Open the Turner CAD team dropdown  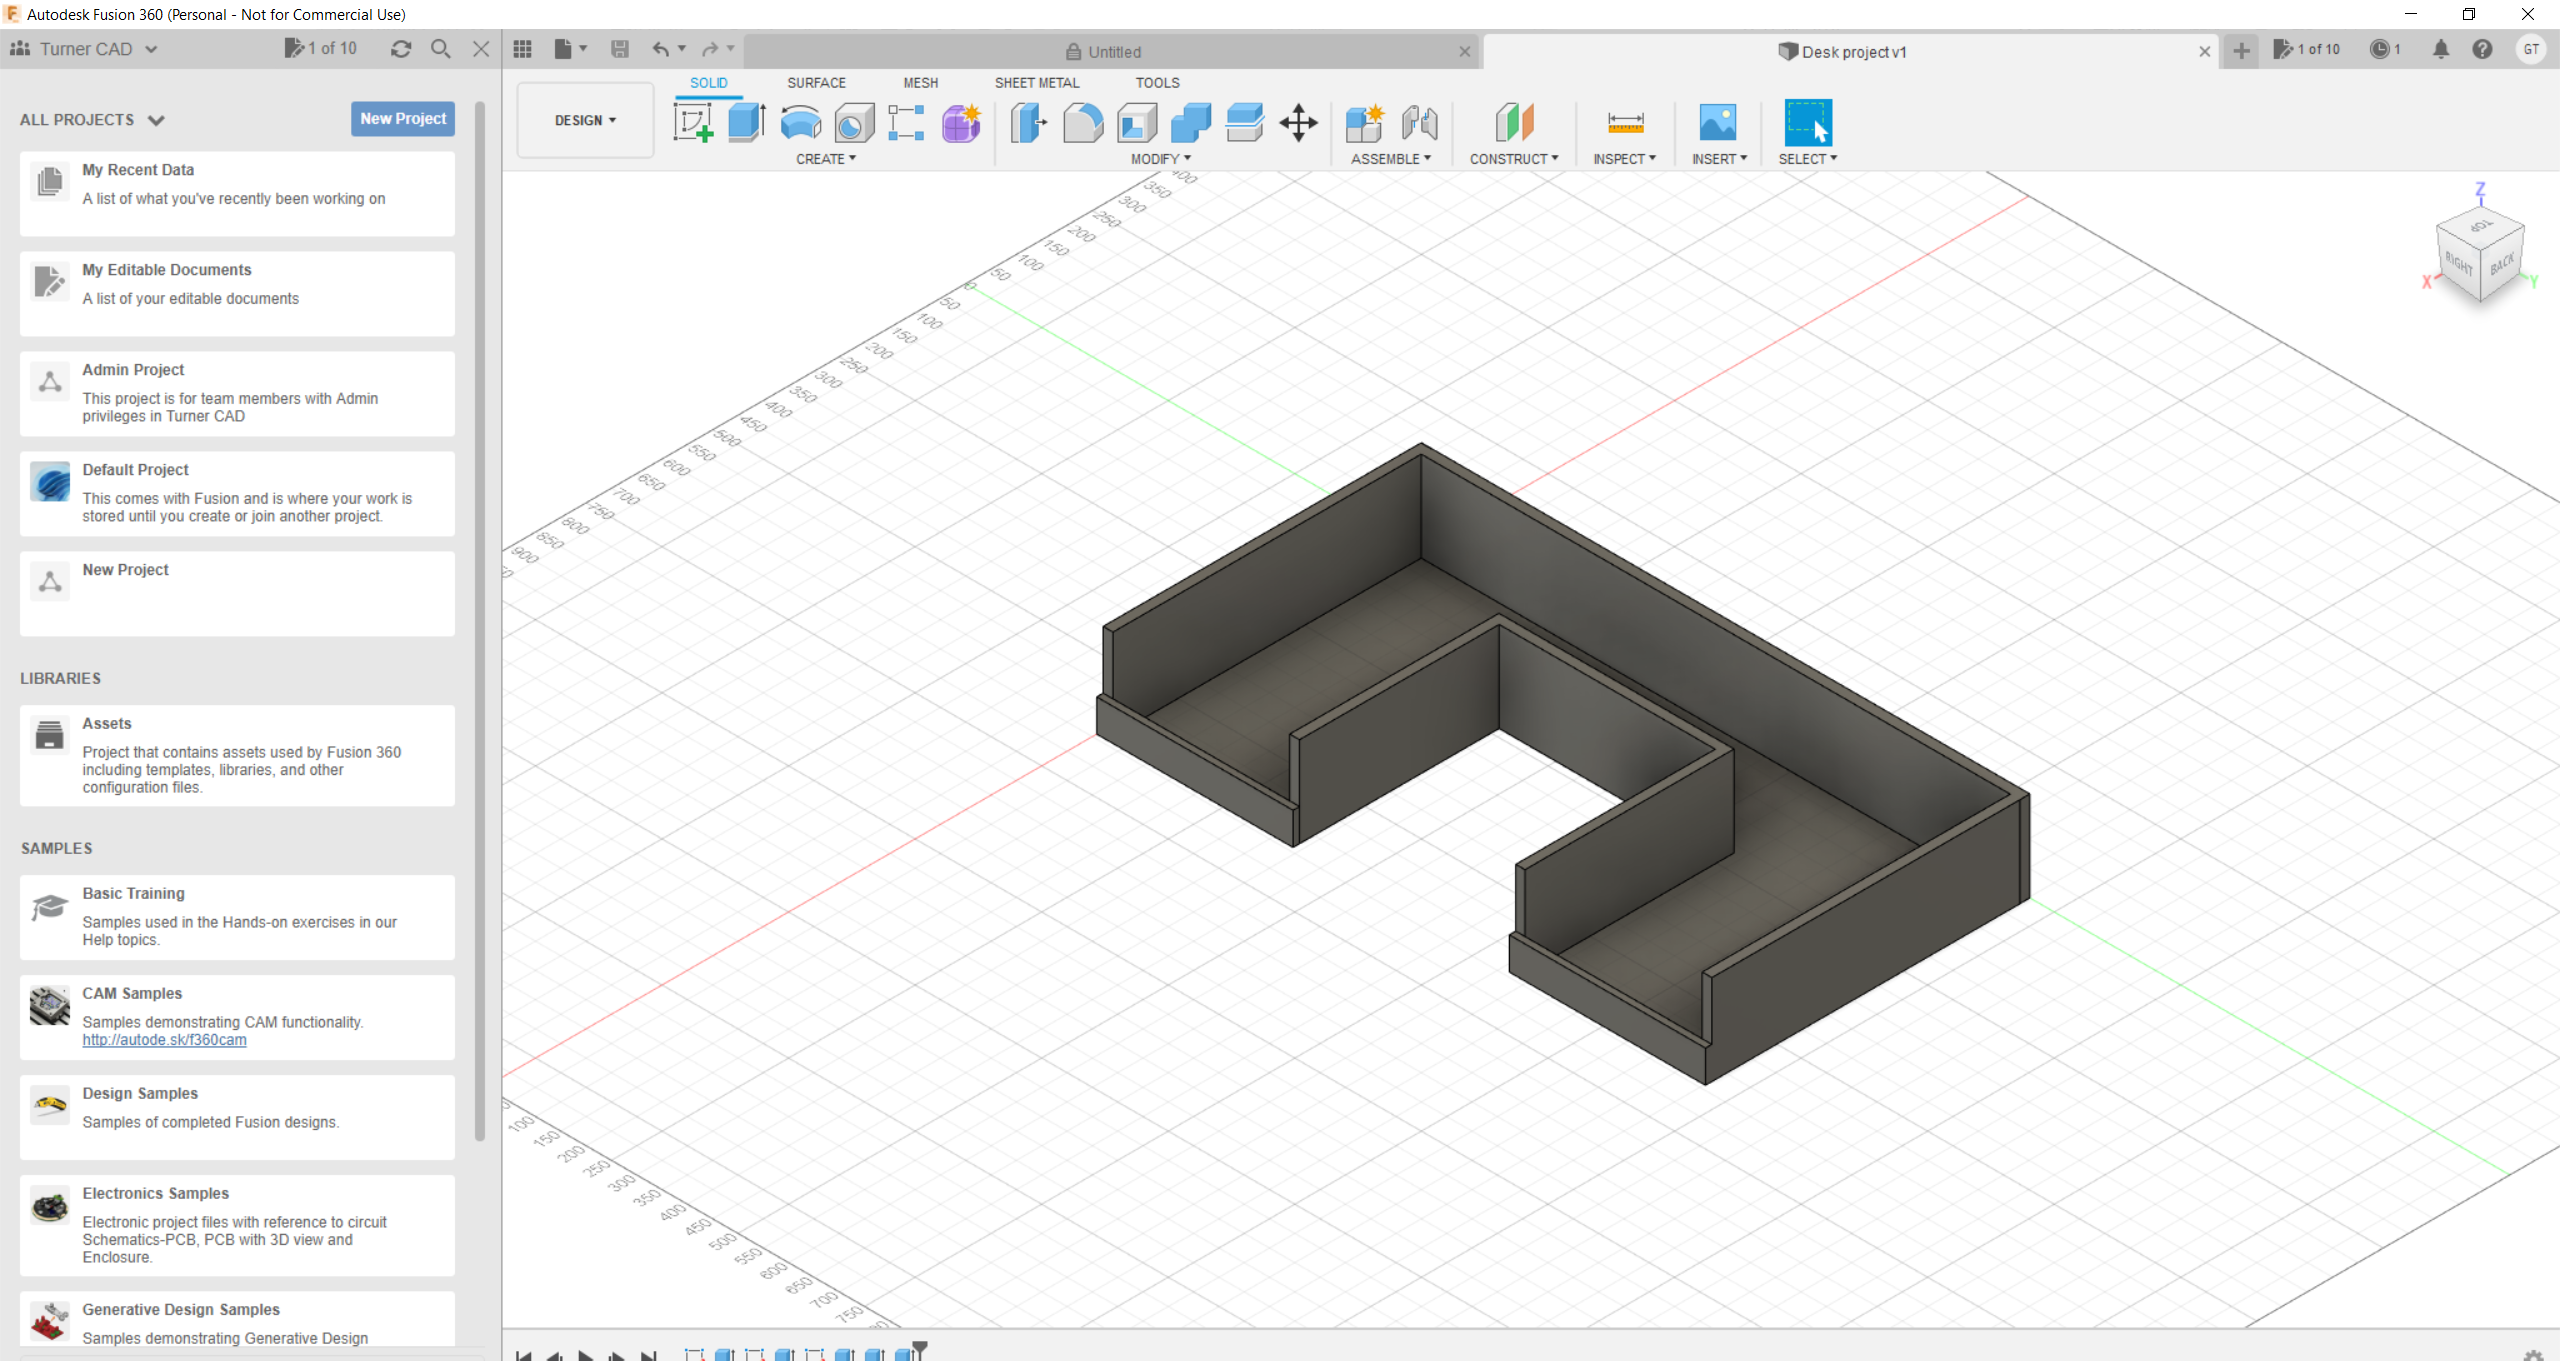[84, 49]
